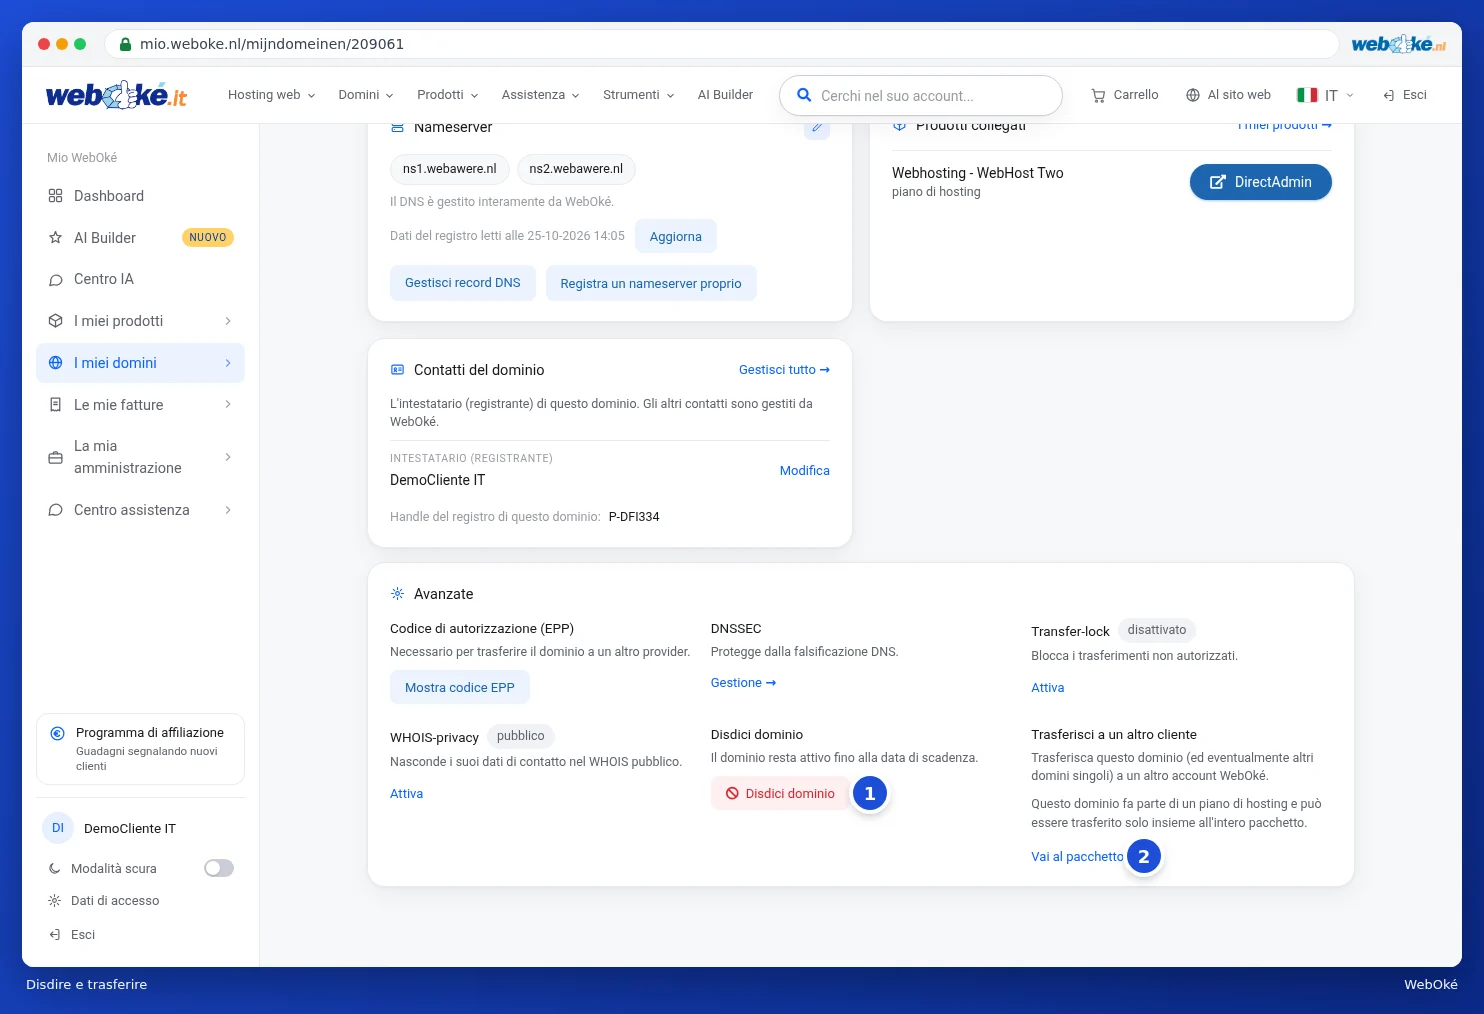Click the DI user avatar in sidebar
Viewport: 1484px width, 1014px height.
point(58,828)
